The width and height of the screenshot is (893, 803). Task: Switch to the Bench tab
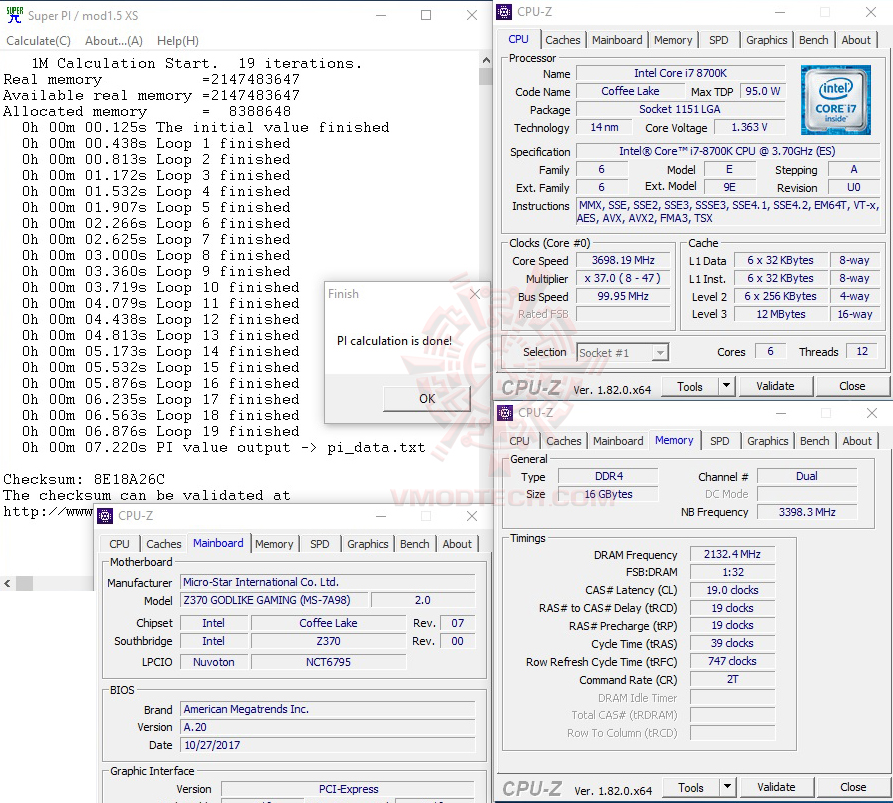point(813,40)
